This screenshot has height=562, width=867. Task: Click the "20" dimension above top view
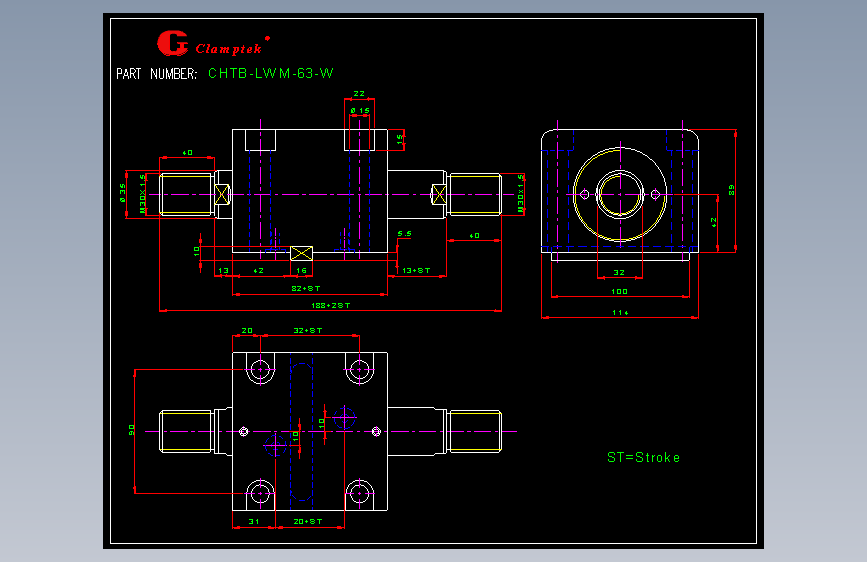pos(247,330)
